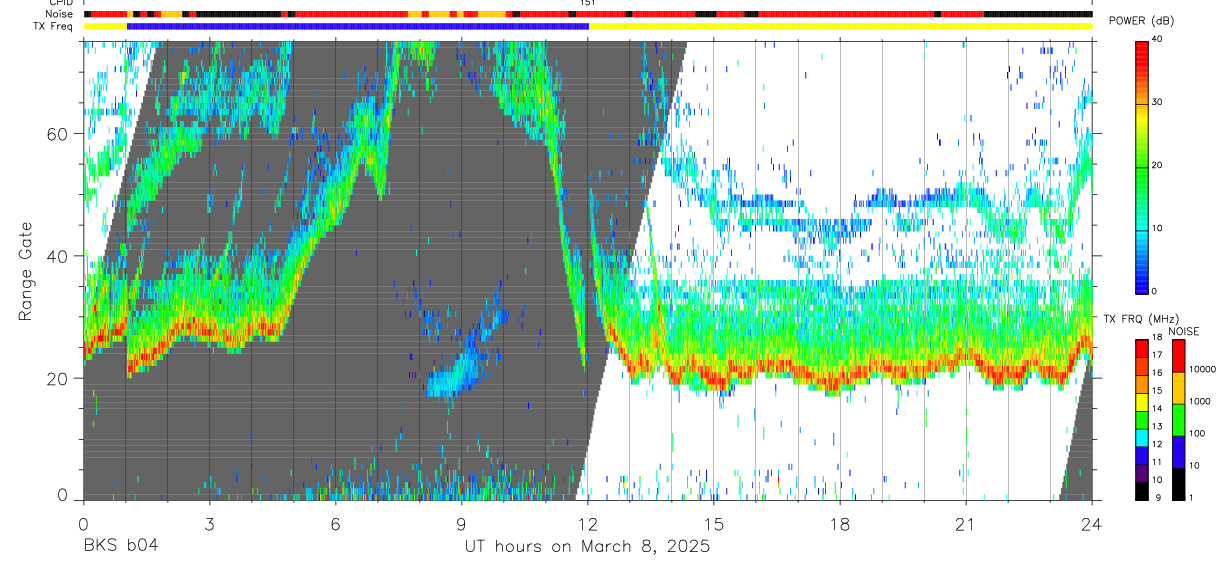The image size is (1228, 567).
Task: Click the 10000 noise legend value
Action: click(x=1203, y=369)
